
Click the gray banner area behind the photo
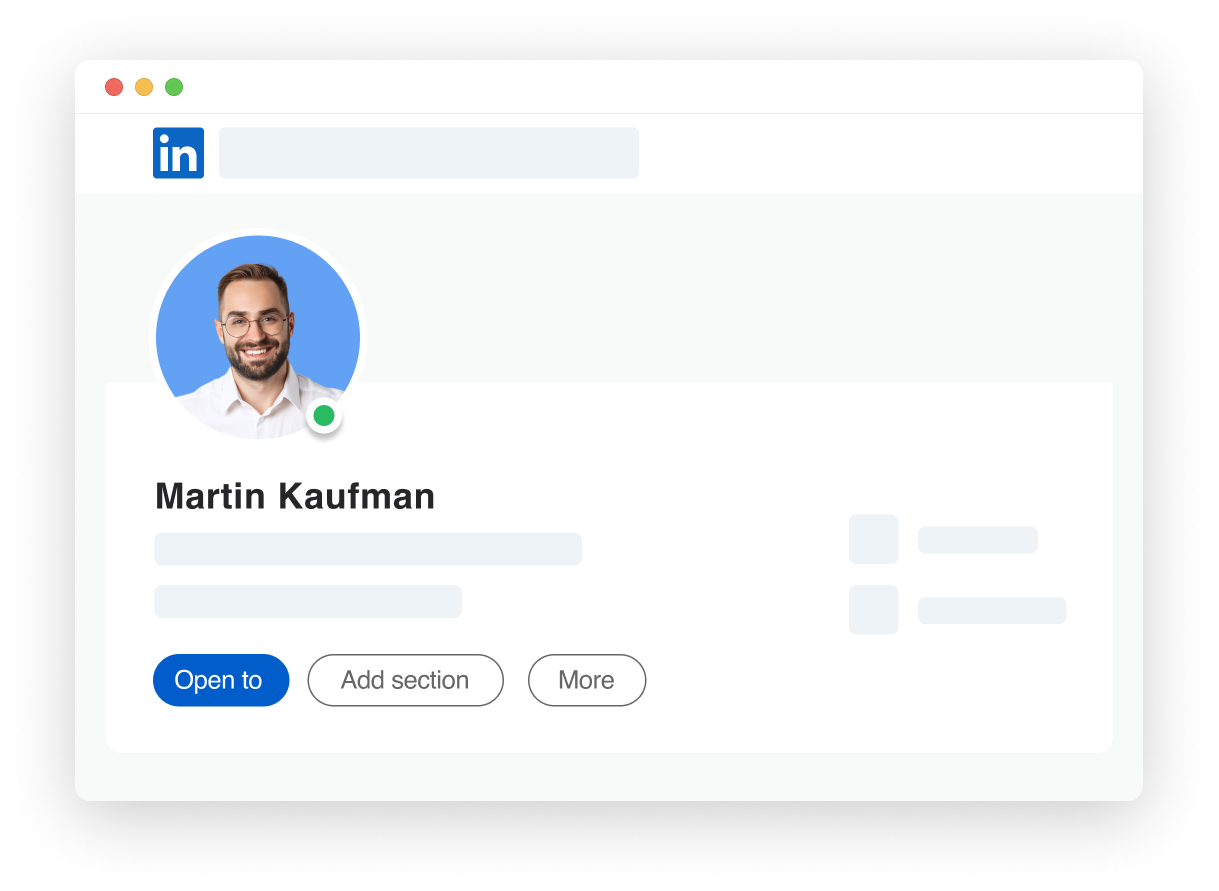[740, 288]
